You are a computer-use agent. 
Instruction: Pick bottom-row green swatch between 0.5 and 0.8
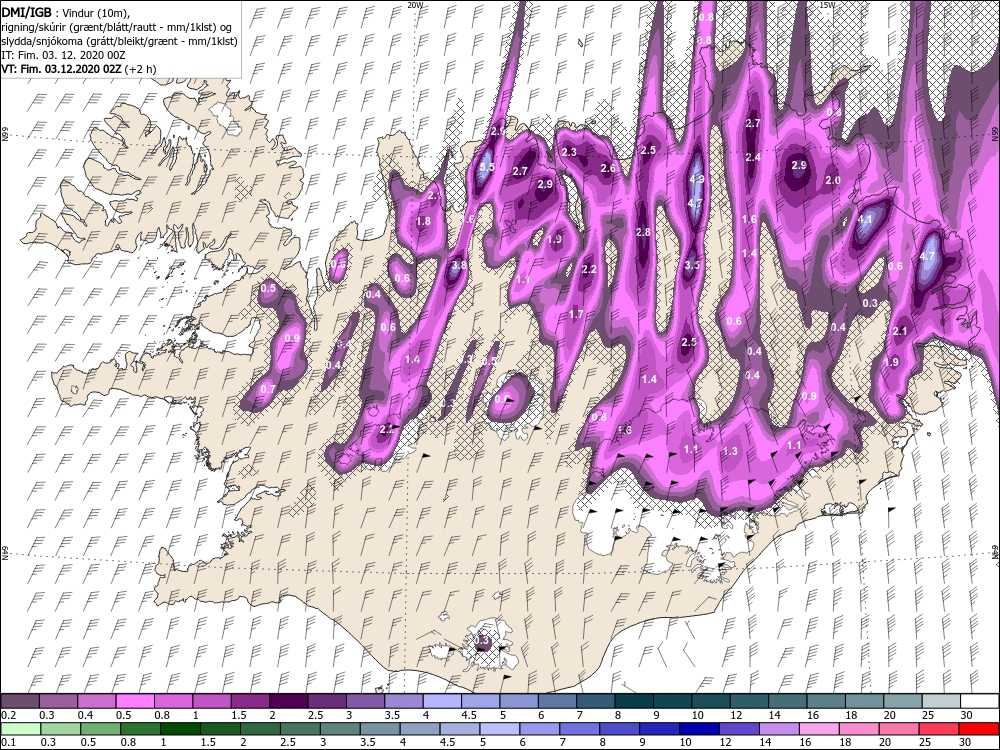100,728
